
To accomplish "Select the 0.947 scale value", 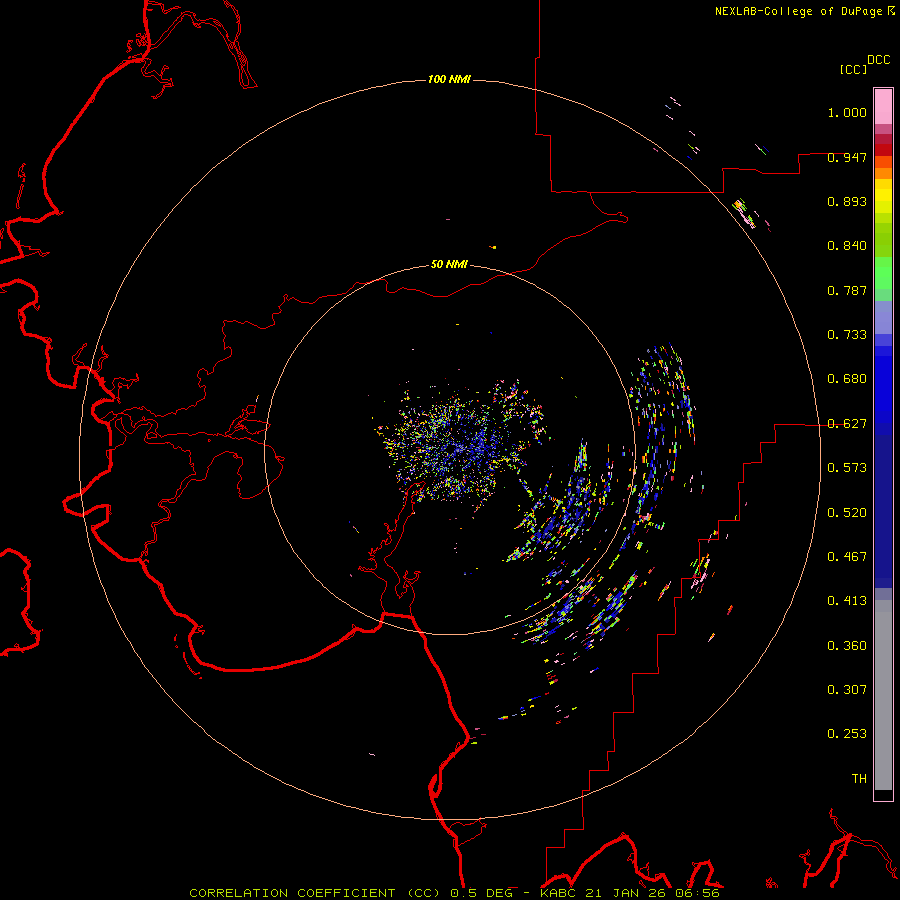I will 847,157.
